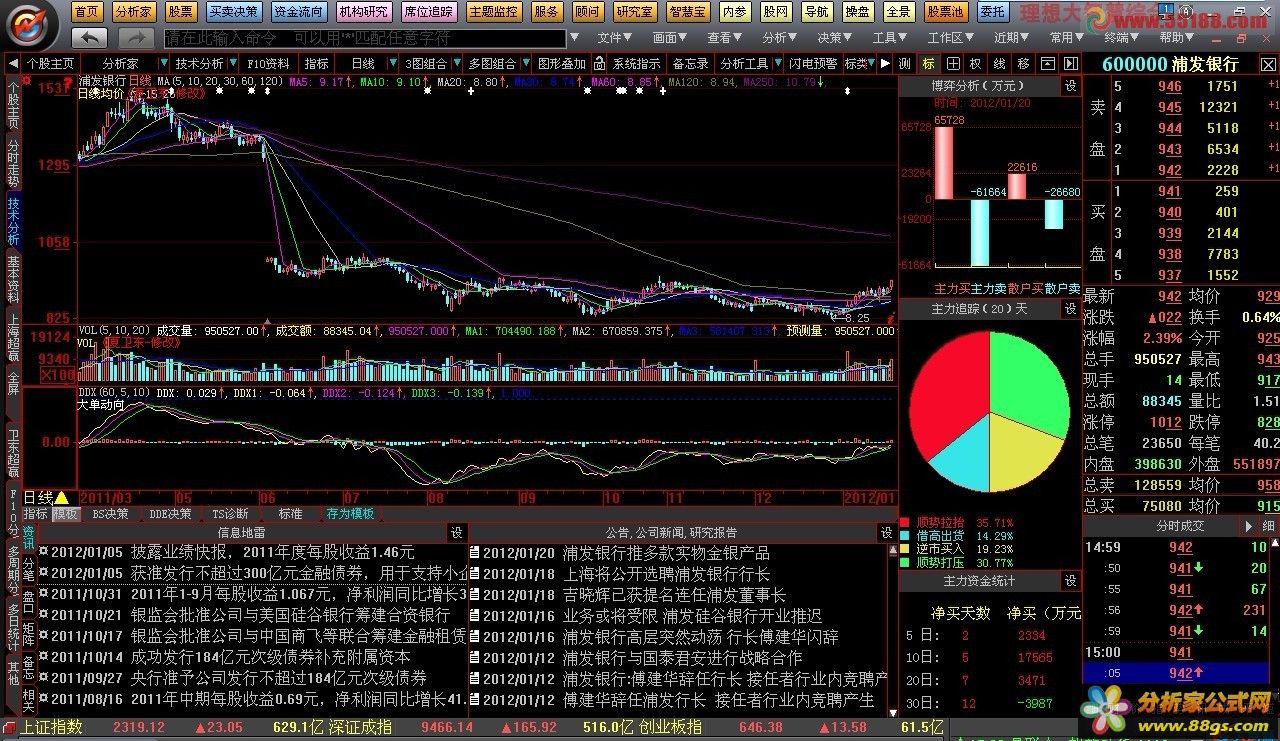This screenshot has height=741, width=1280.
Task: Click the 线 (draw line) icon
Action: click(1000, 63)
